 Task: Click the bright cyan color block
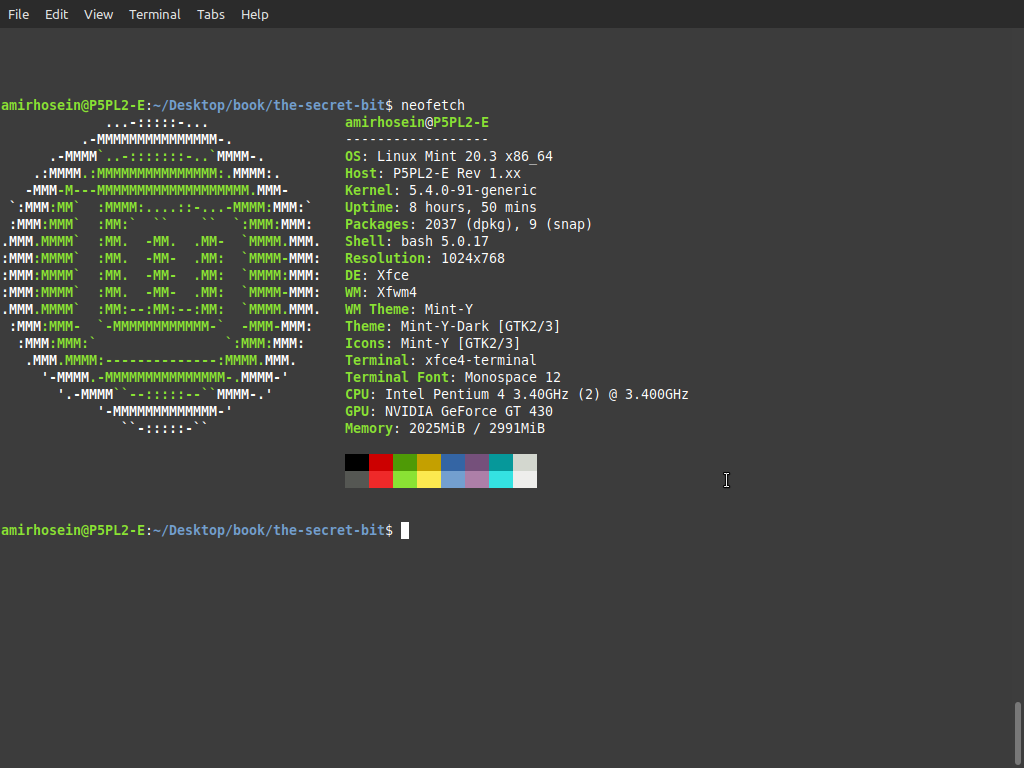(x=501, y=479)
